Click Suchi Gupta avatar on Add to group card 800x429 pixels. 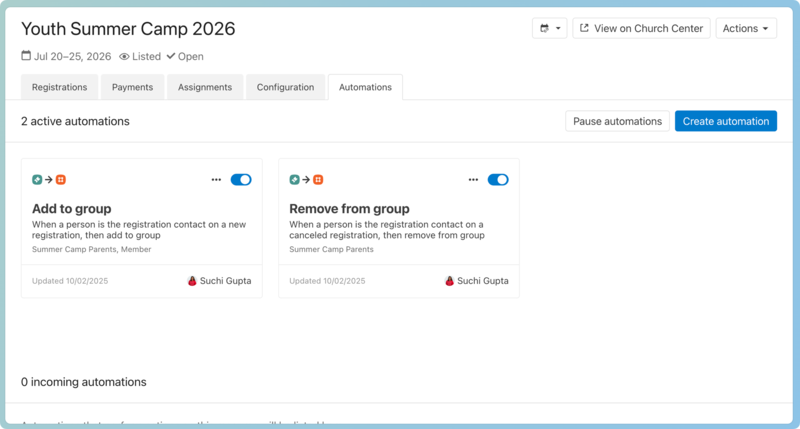192,281
